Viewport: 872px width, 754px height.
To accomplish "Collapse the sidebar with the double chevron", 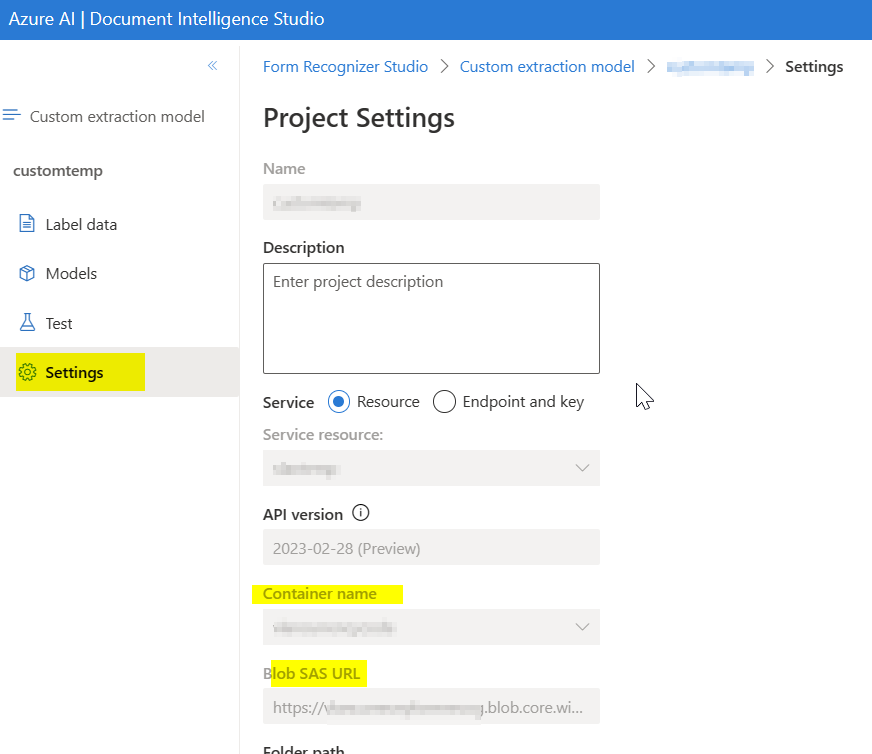I will point(212,64).
